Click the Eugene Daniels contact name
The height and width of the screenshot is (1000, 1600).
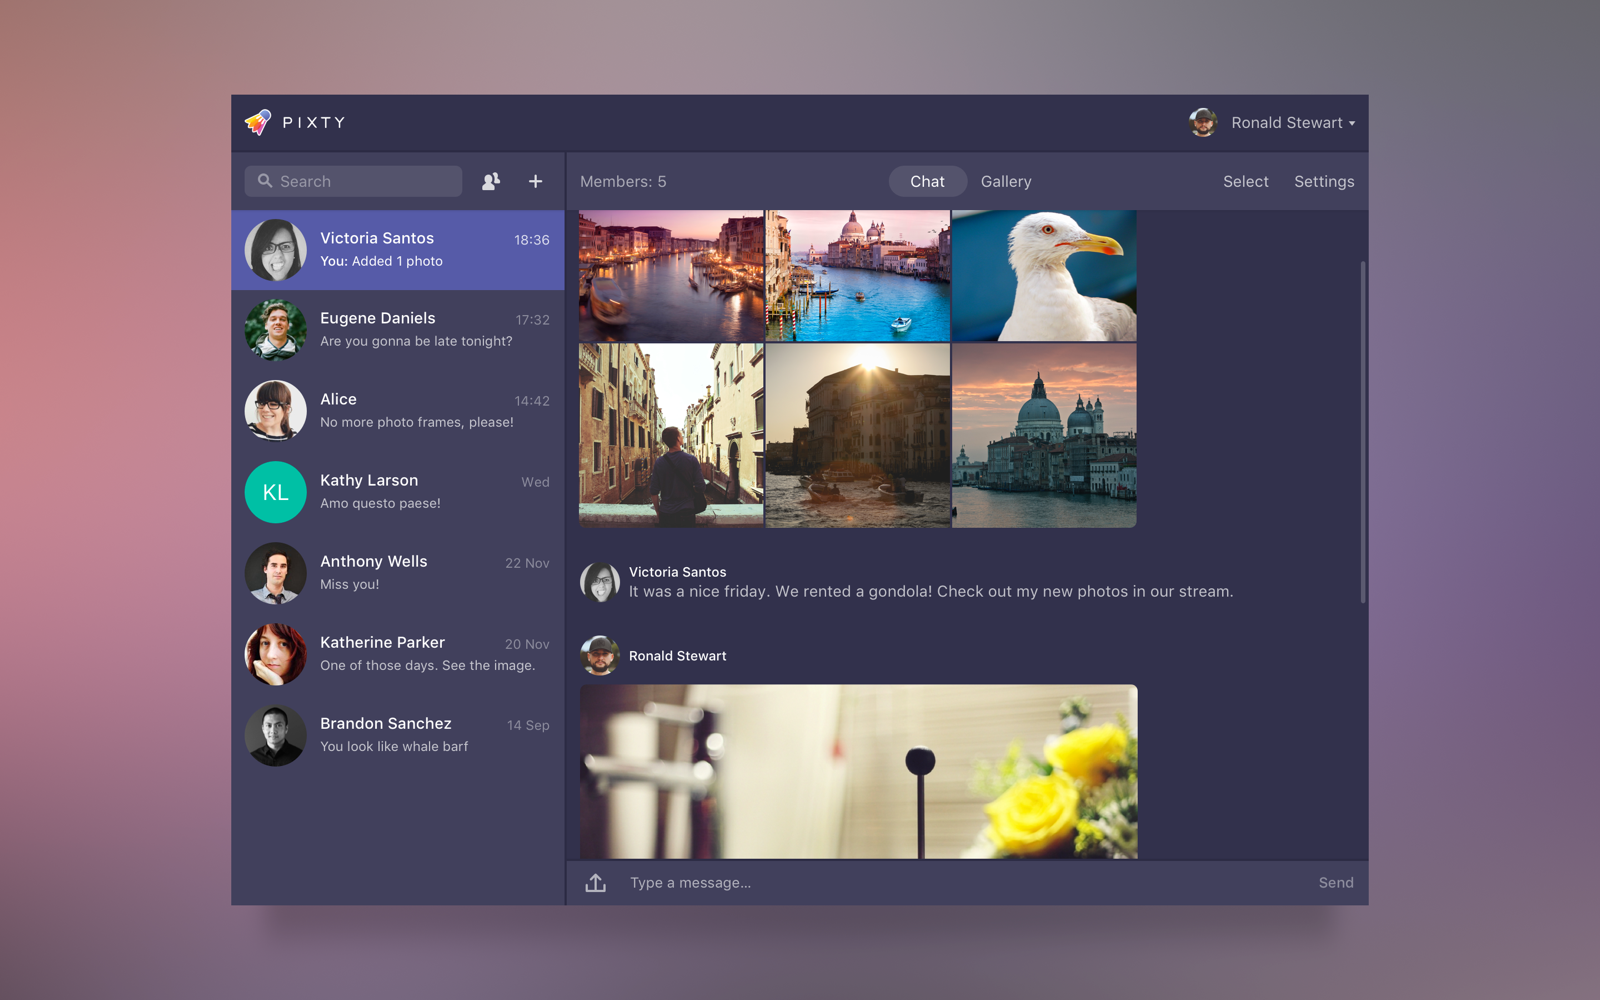click(x=378, y=318)
